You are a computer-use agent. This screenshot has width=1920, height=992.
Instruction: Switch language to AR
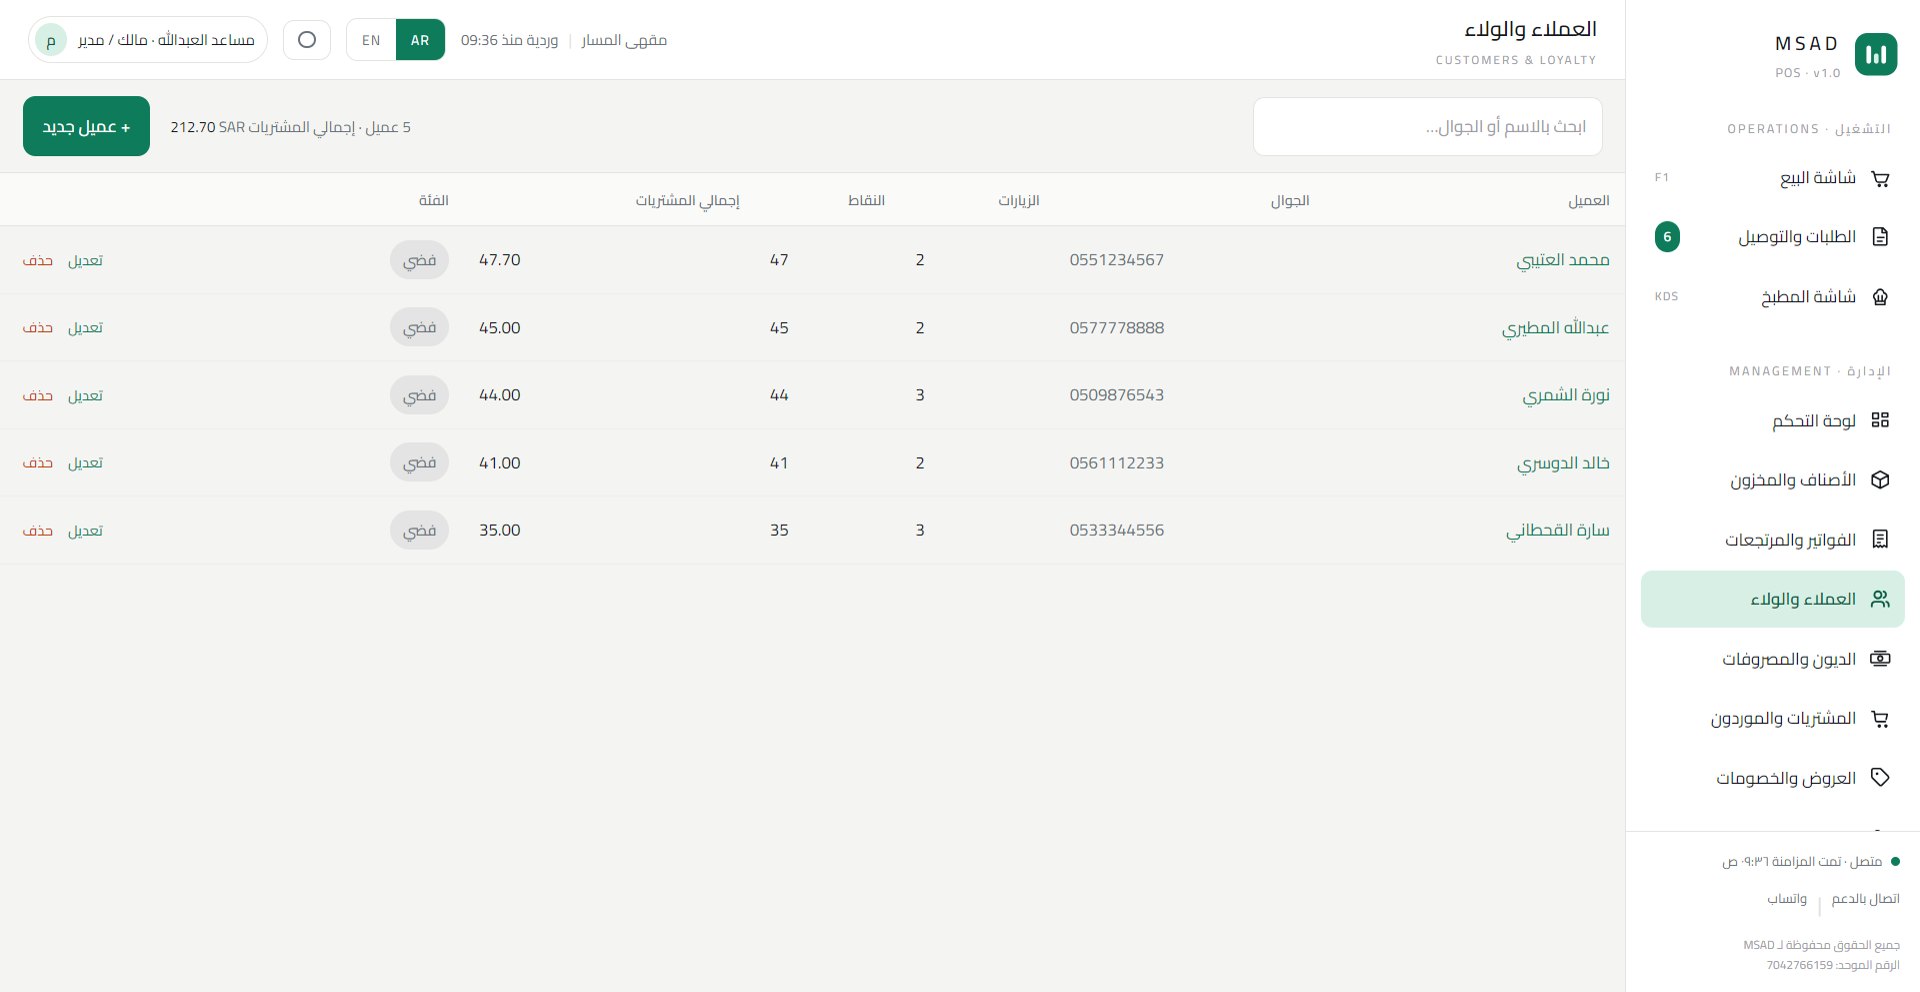(420, 40)
